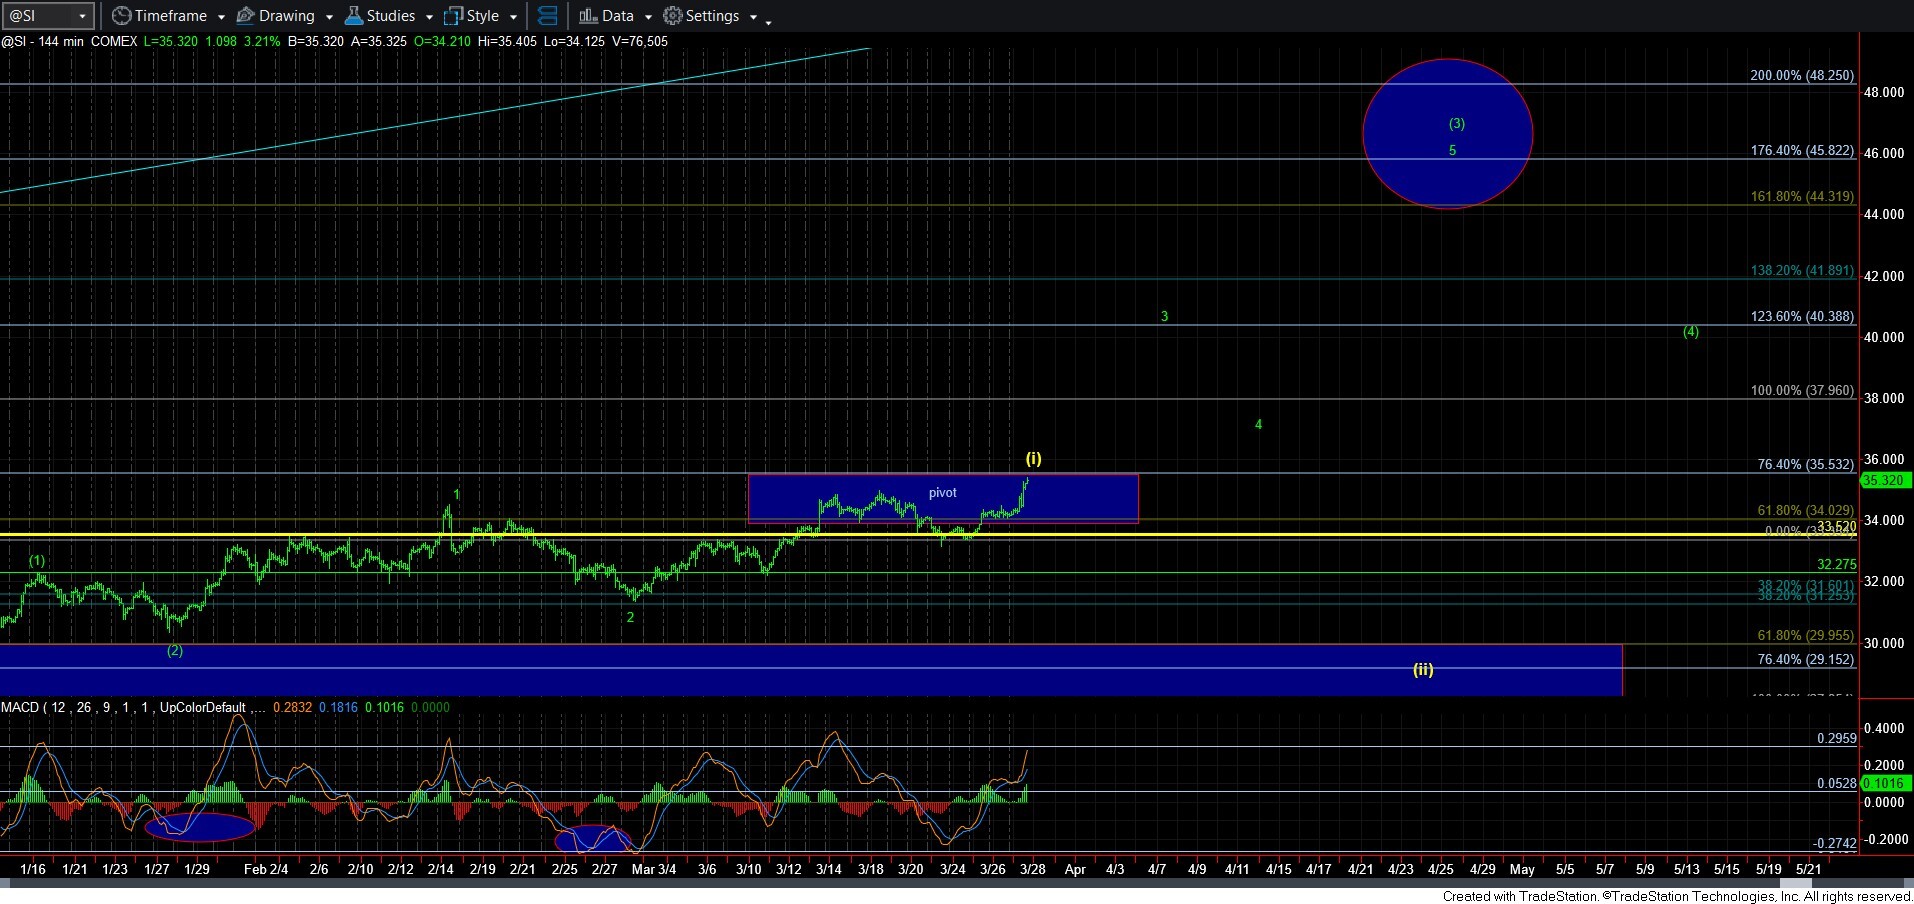Click the Data bar-chart icon
This screenshot has width=1914, height=904.
click(588, 16)
